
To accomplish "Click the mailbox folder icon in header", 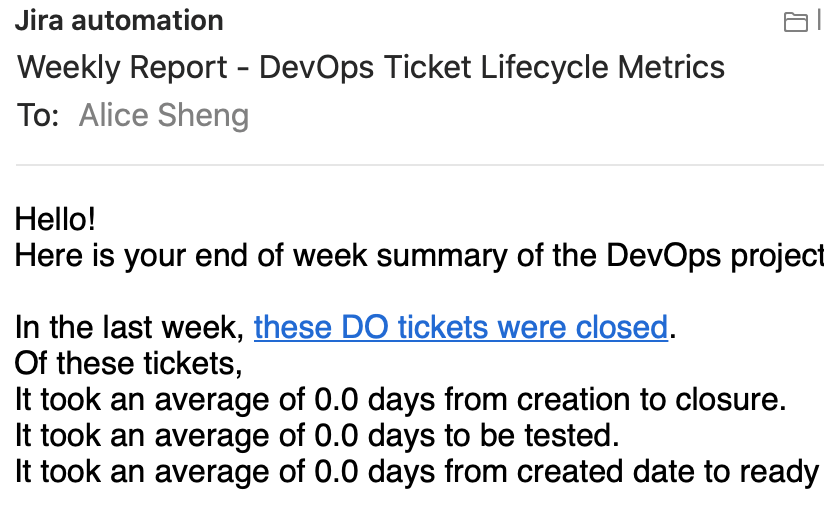I will (795, 22).
